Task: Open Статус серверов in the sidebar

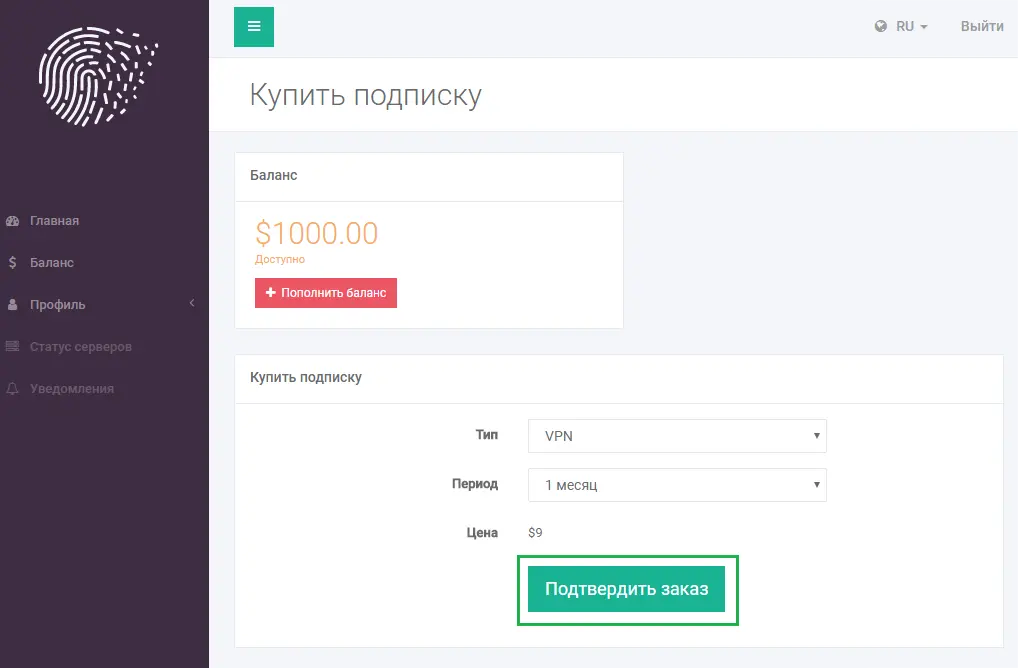Action: pyautogui.click(x=81, y=347)
